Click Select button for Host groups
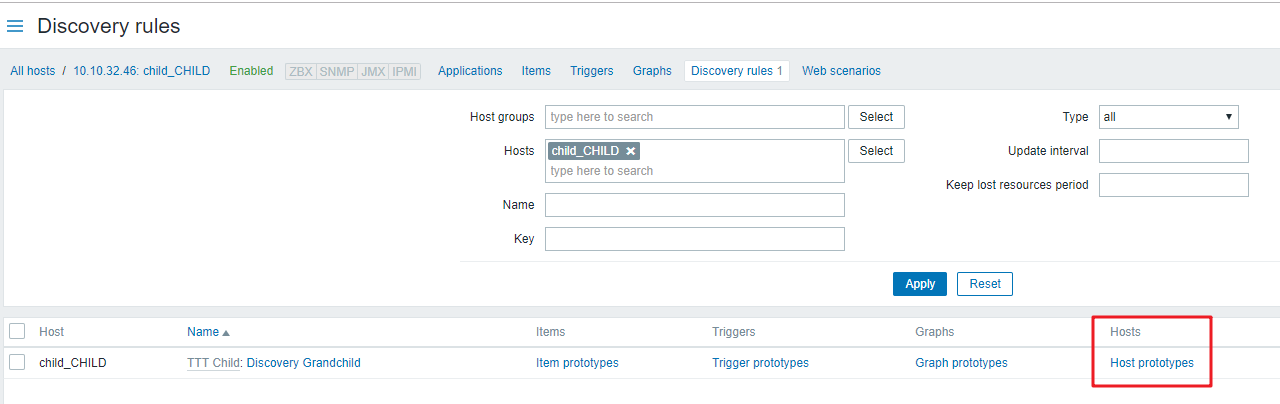 (876, 117)
